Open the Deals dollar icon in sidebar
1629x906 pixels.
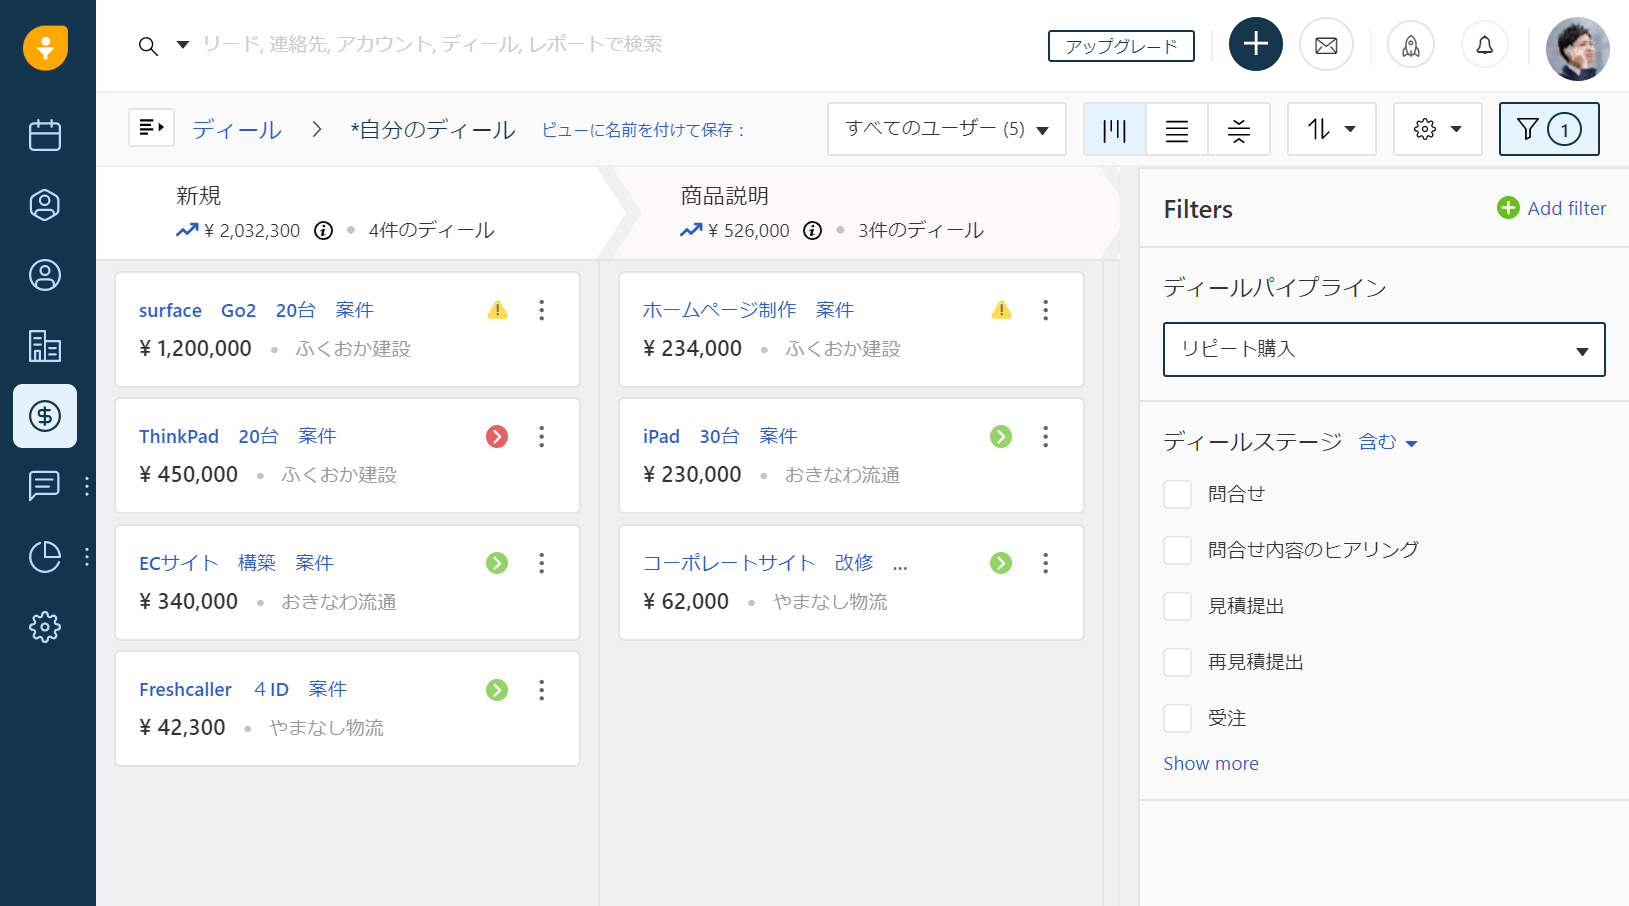click(x=45, y=416)
